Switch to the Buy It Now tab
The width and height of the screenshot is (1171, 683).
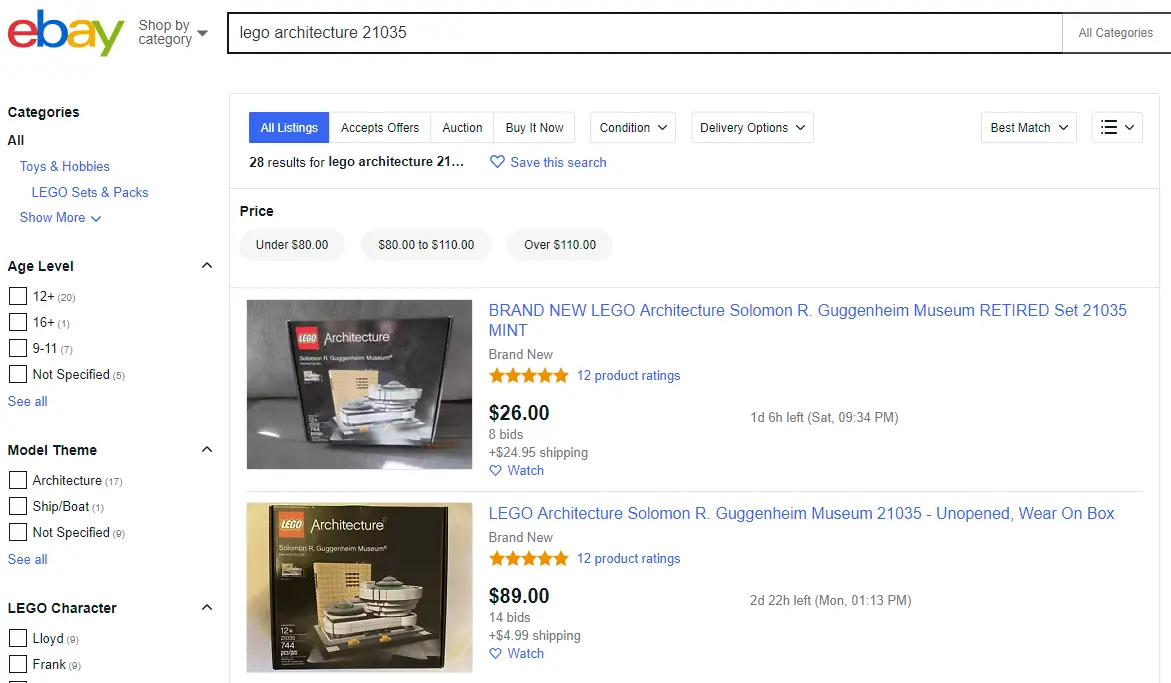click(x=534, y=127)
